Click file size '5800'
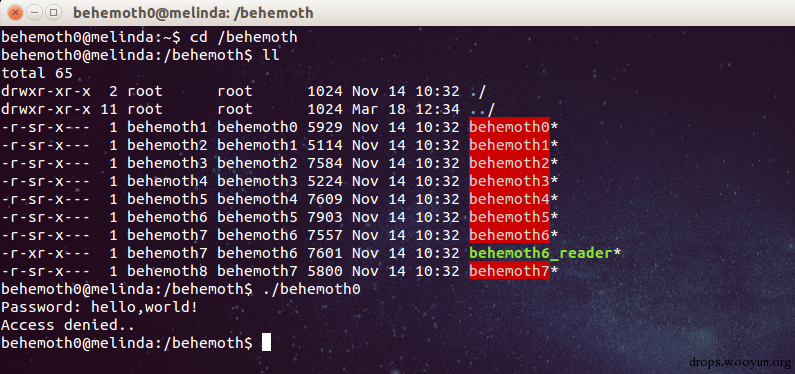 click(x=325, y=271)
